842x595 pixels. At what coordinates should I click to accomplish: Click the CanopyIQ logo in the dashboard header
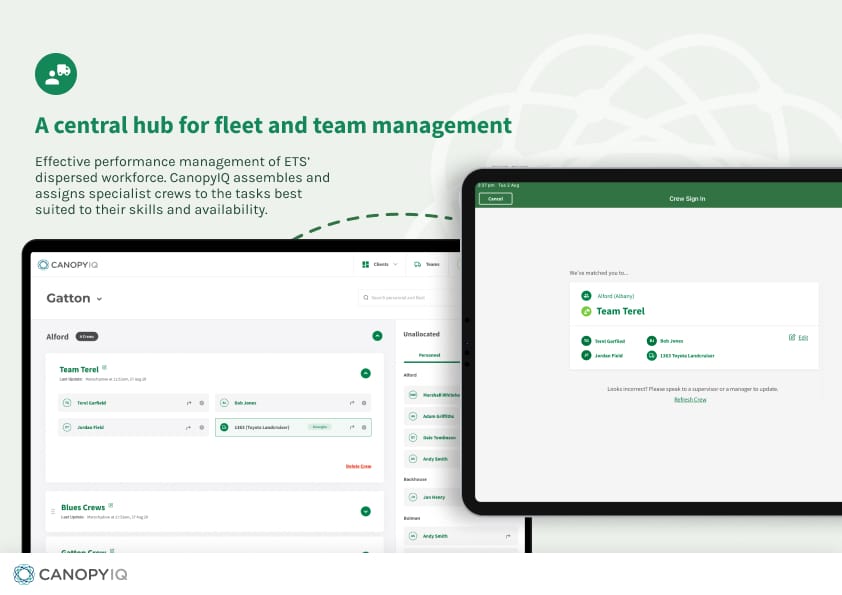(x=68, y=265)
